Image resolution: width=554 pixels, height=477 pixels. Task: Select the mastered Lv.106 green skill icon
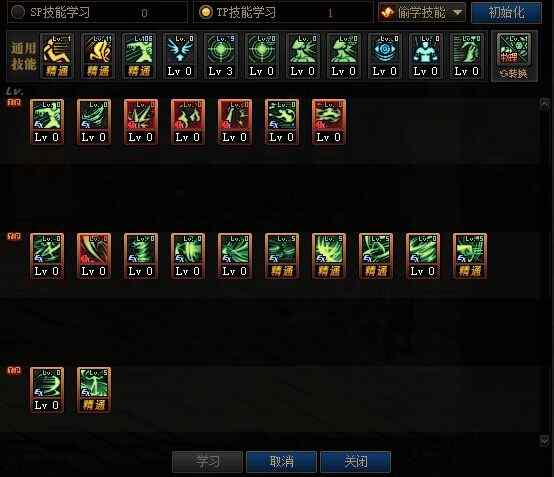pyautogui.click(x=139, y=56)
